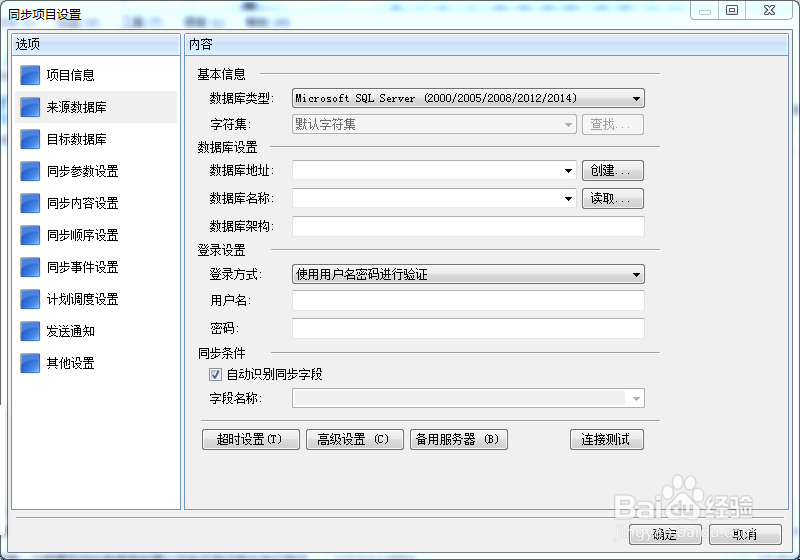Open the 登录方式 dropdown

tap(468, 274)
